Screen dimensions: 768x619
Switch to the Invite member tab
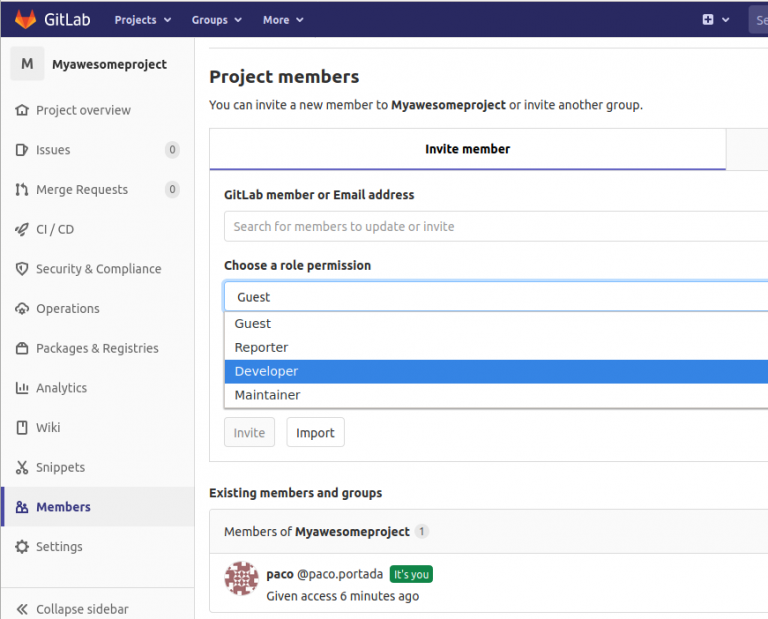468,149
